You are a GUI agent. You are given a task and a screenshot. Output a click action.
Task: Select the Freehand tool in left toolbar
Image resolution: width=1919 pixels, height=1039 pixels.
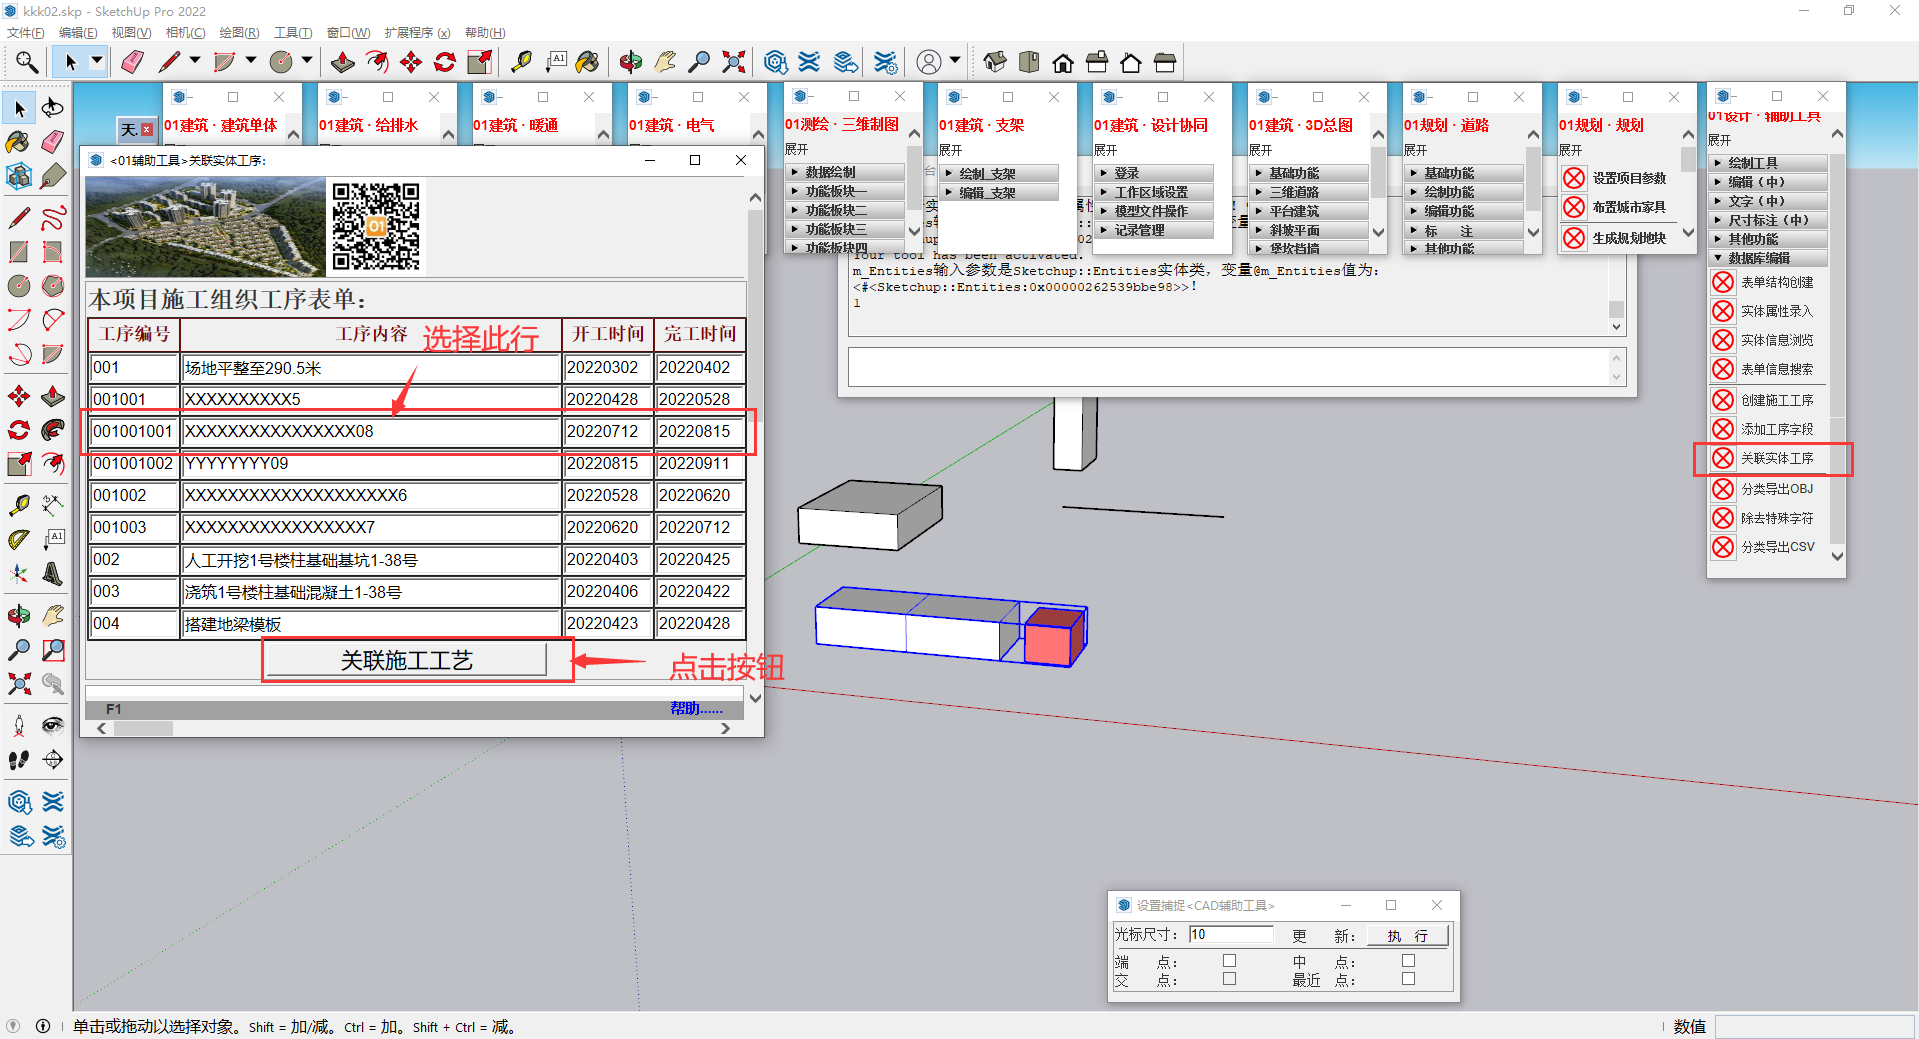pyautogui.click(x=53, y=217)
